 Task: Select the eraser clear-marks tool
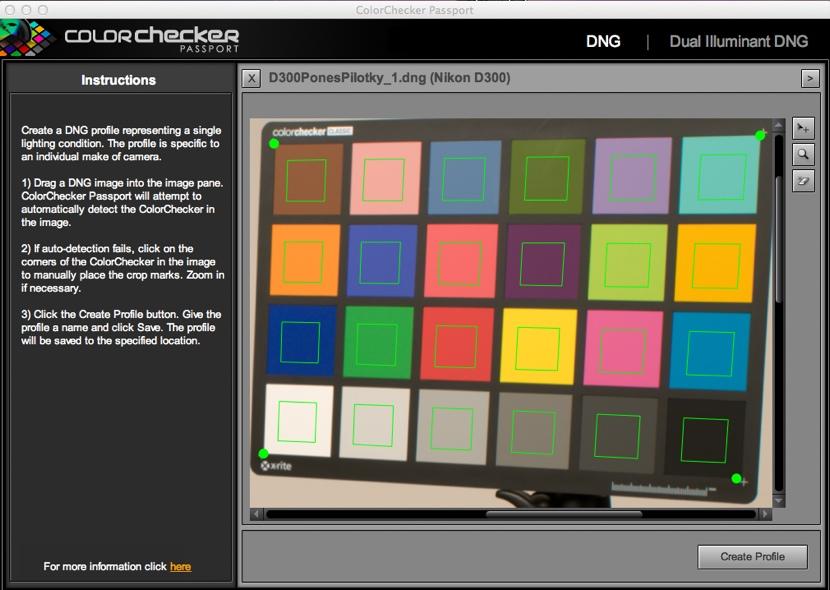[803, 180]
